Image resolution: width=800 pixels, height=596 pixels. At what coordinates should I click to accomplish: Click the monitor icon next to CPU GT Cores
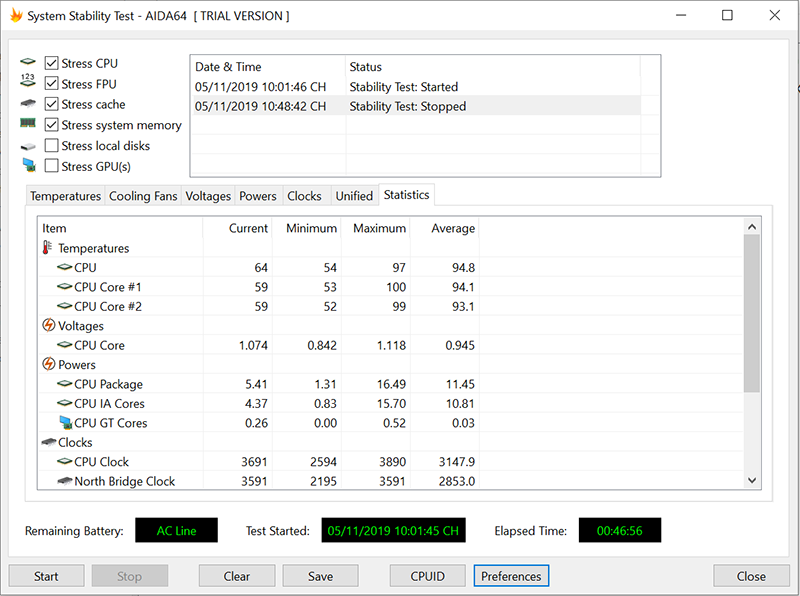[x=64, y=423]
